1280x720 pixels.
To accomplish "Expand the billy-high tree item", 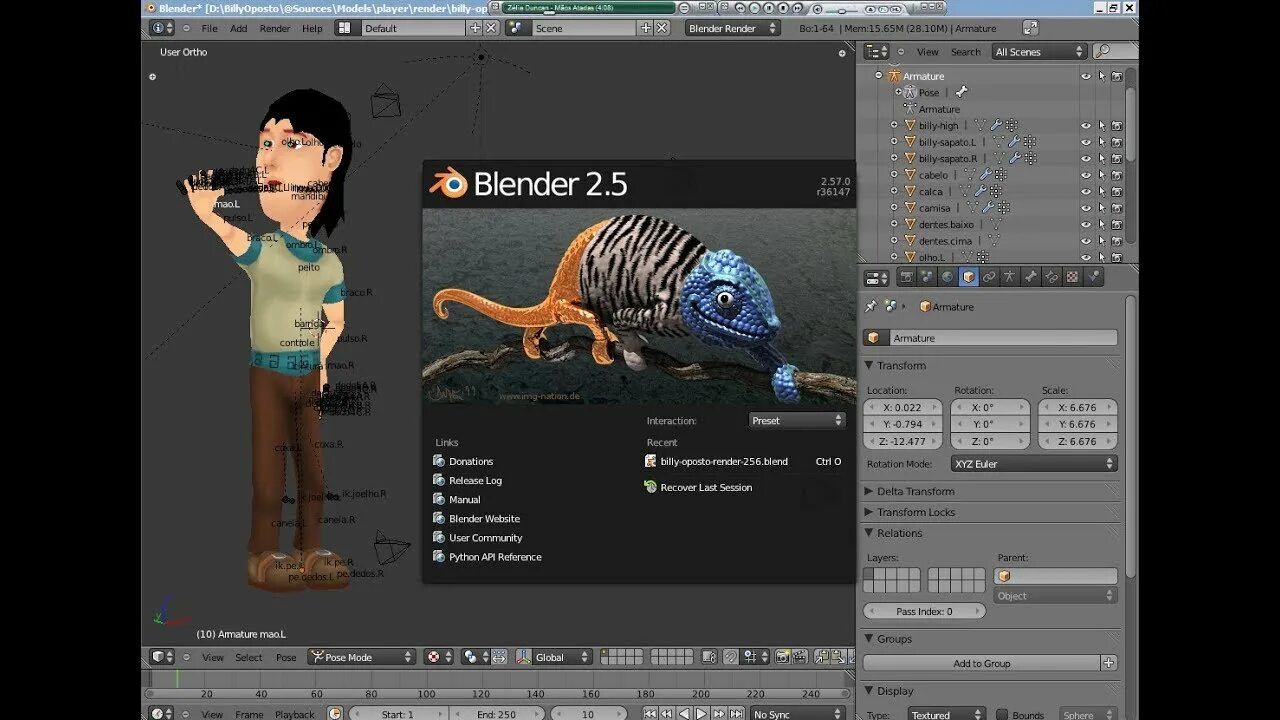I will tap(894, 126).
